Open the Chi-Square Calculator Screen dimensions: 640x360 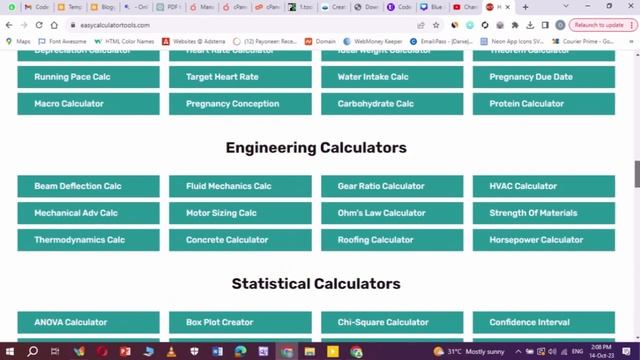(x=392, y=322)
